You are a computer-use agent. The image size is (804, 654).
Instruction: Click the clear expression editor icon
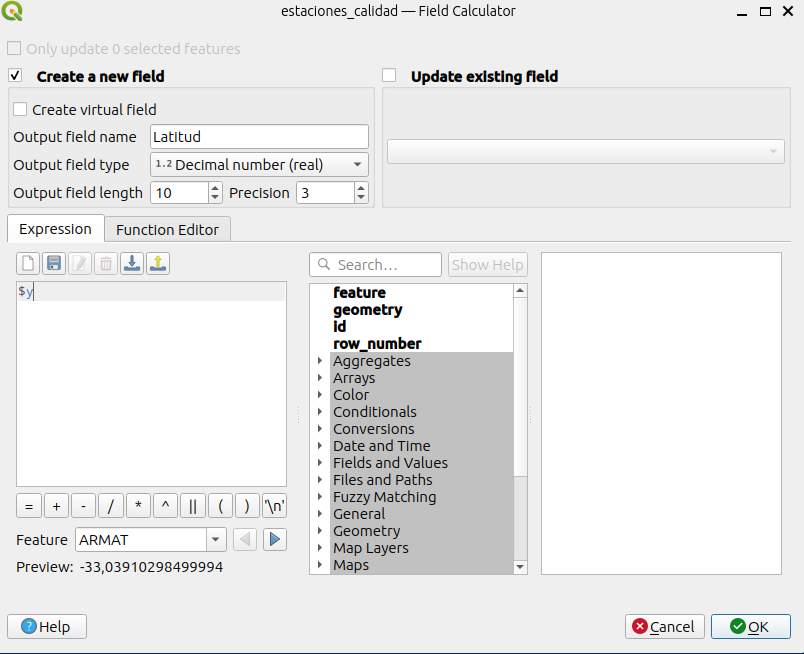[x=29, y=264]
